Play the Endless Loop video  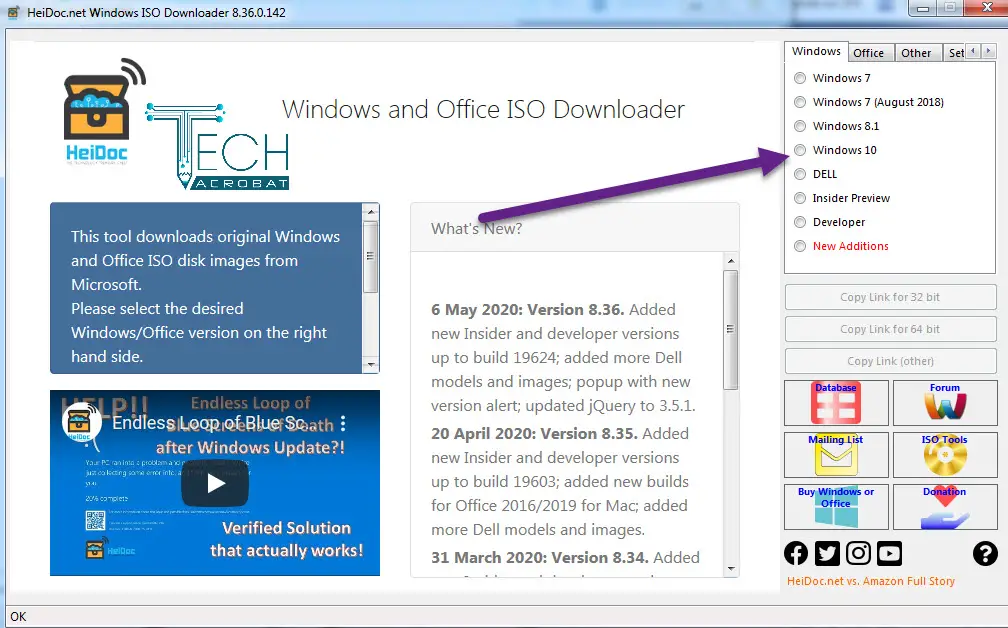[x=215, y=483]
